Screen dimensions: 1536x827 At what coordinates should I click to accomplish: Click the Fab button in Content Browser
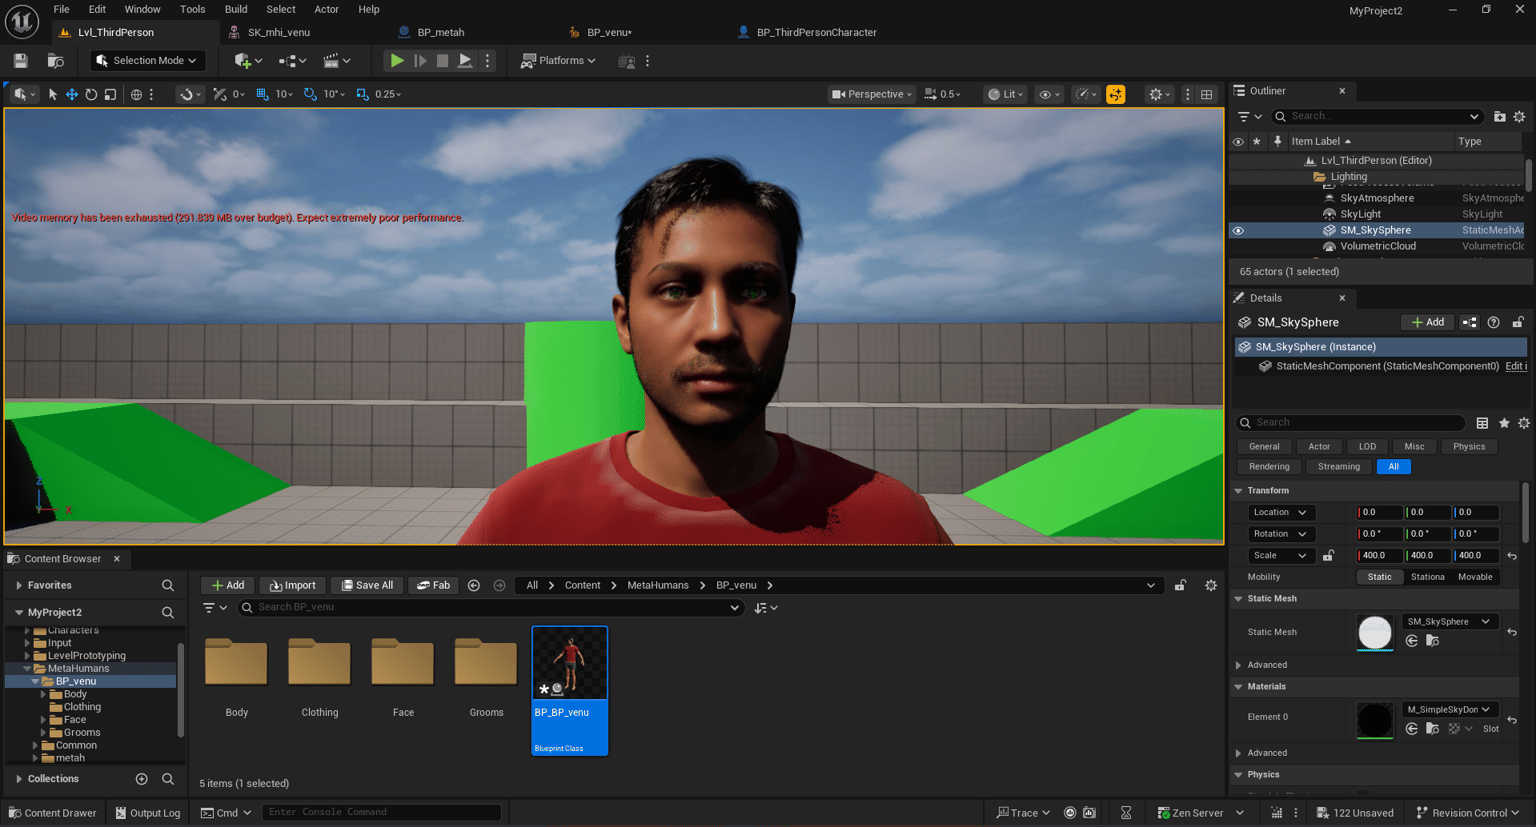[x=433, y=585]
